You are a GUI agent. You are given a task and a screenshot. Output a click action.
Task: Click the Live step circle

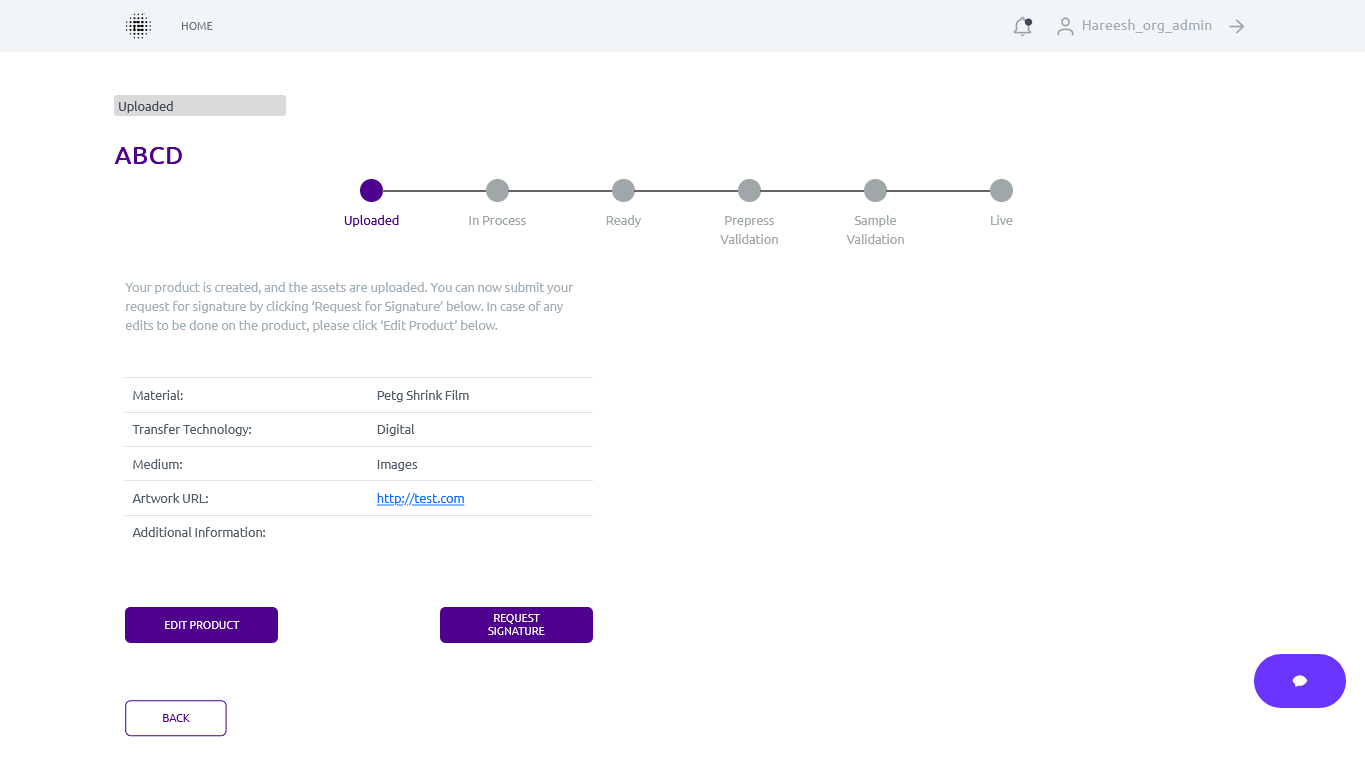(x=1001, y=190)
